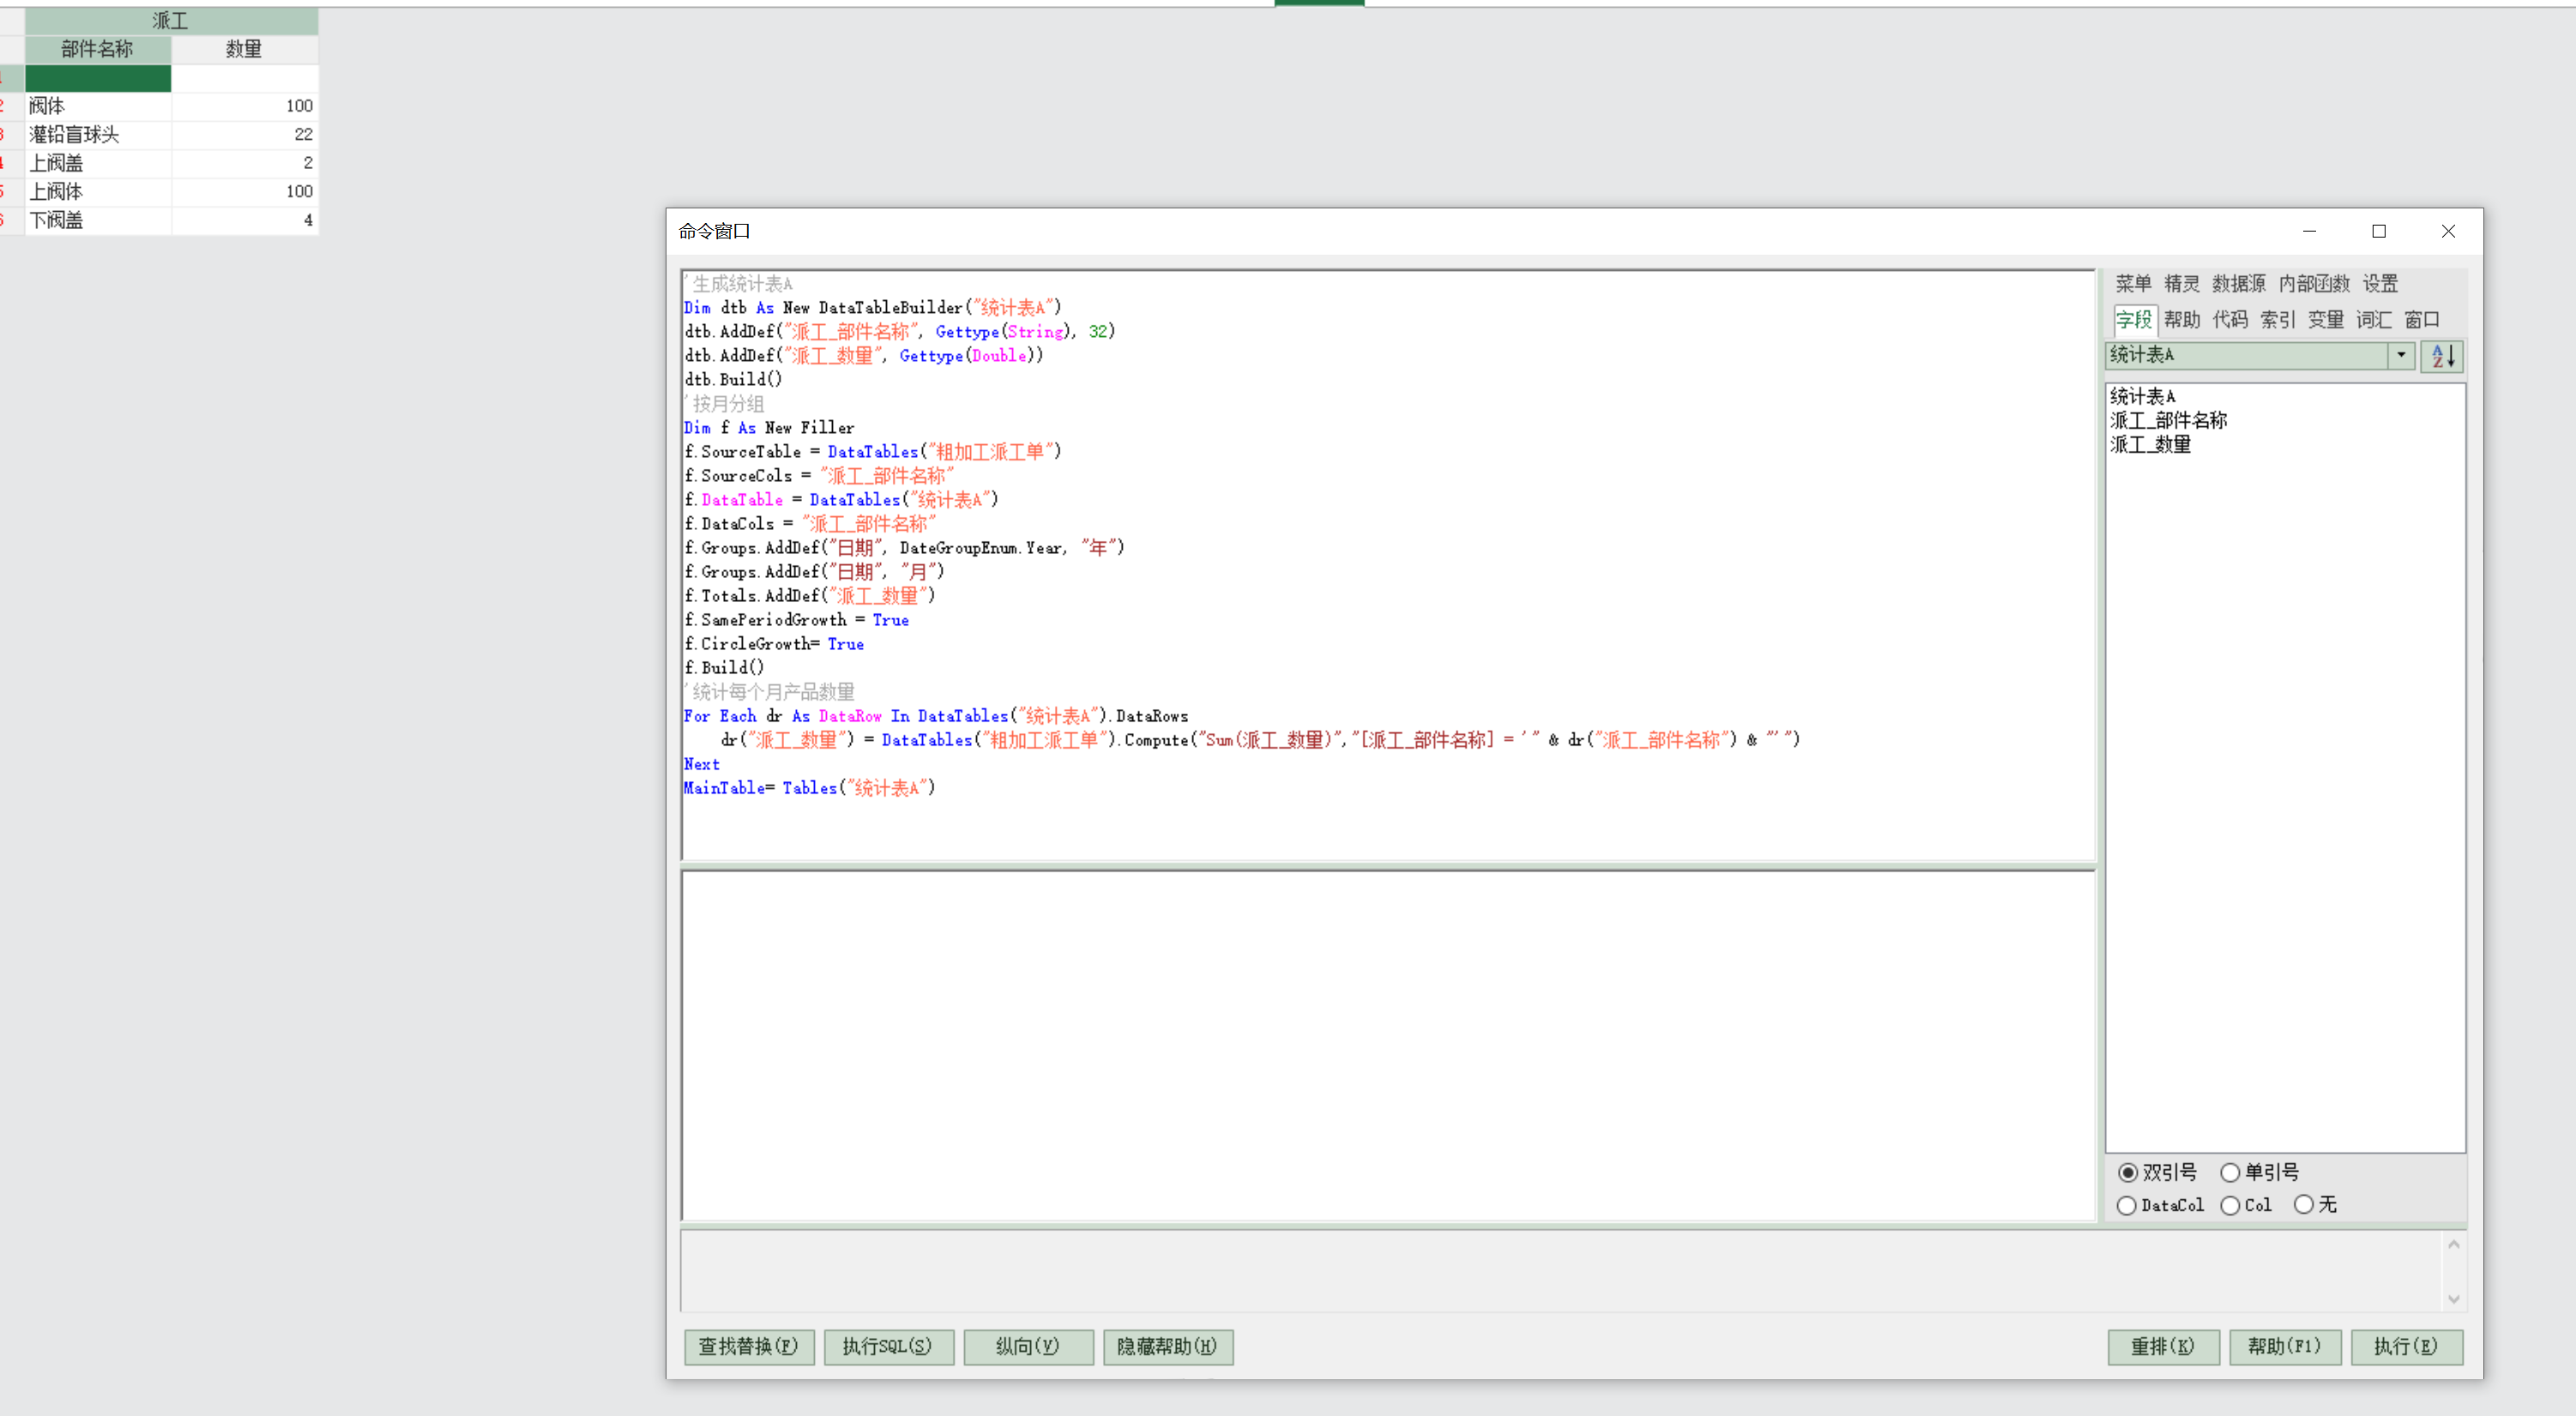The width and height of the screenshot is (2576, 1416).
Task: Open the 帮助 tab in side panel
Action: 2182,320
